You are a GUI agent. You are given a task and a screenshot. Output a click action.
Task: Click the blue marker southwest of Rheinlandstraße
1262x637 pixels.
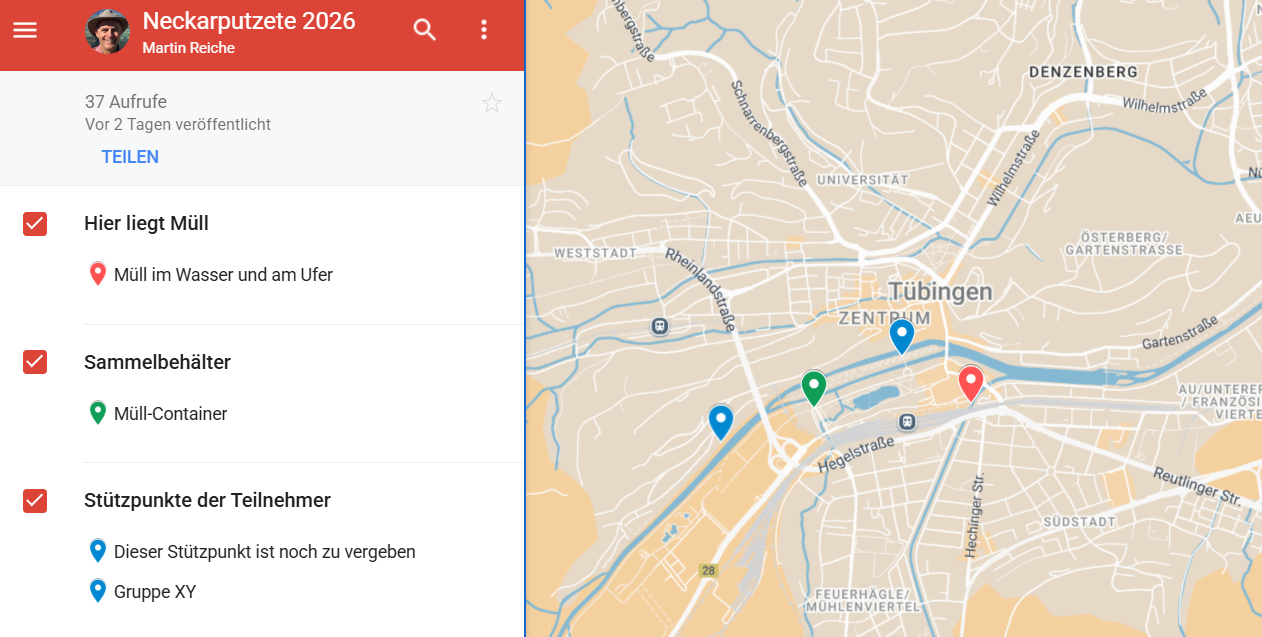[720, 420]
